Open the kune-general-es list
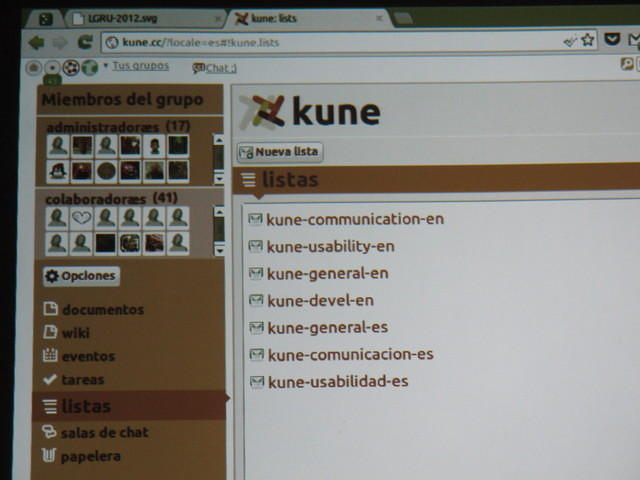The image size is (640, 480). [x=328, y=327]
